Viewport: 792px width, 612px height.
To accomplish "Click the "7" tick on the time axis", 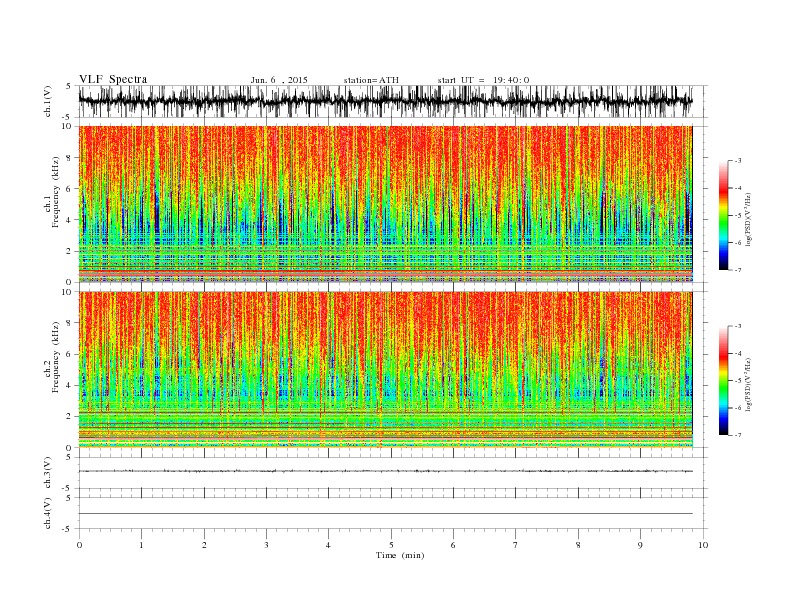I will click(x=516, y=545).
